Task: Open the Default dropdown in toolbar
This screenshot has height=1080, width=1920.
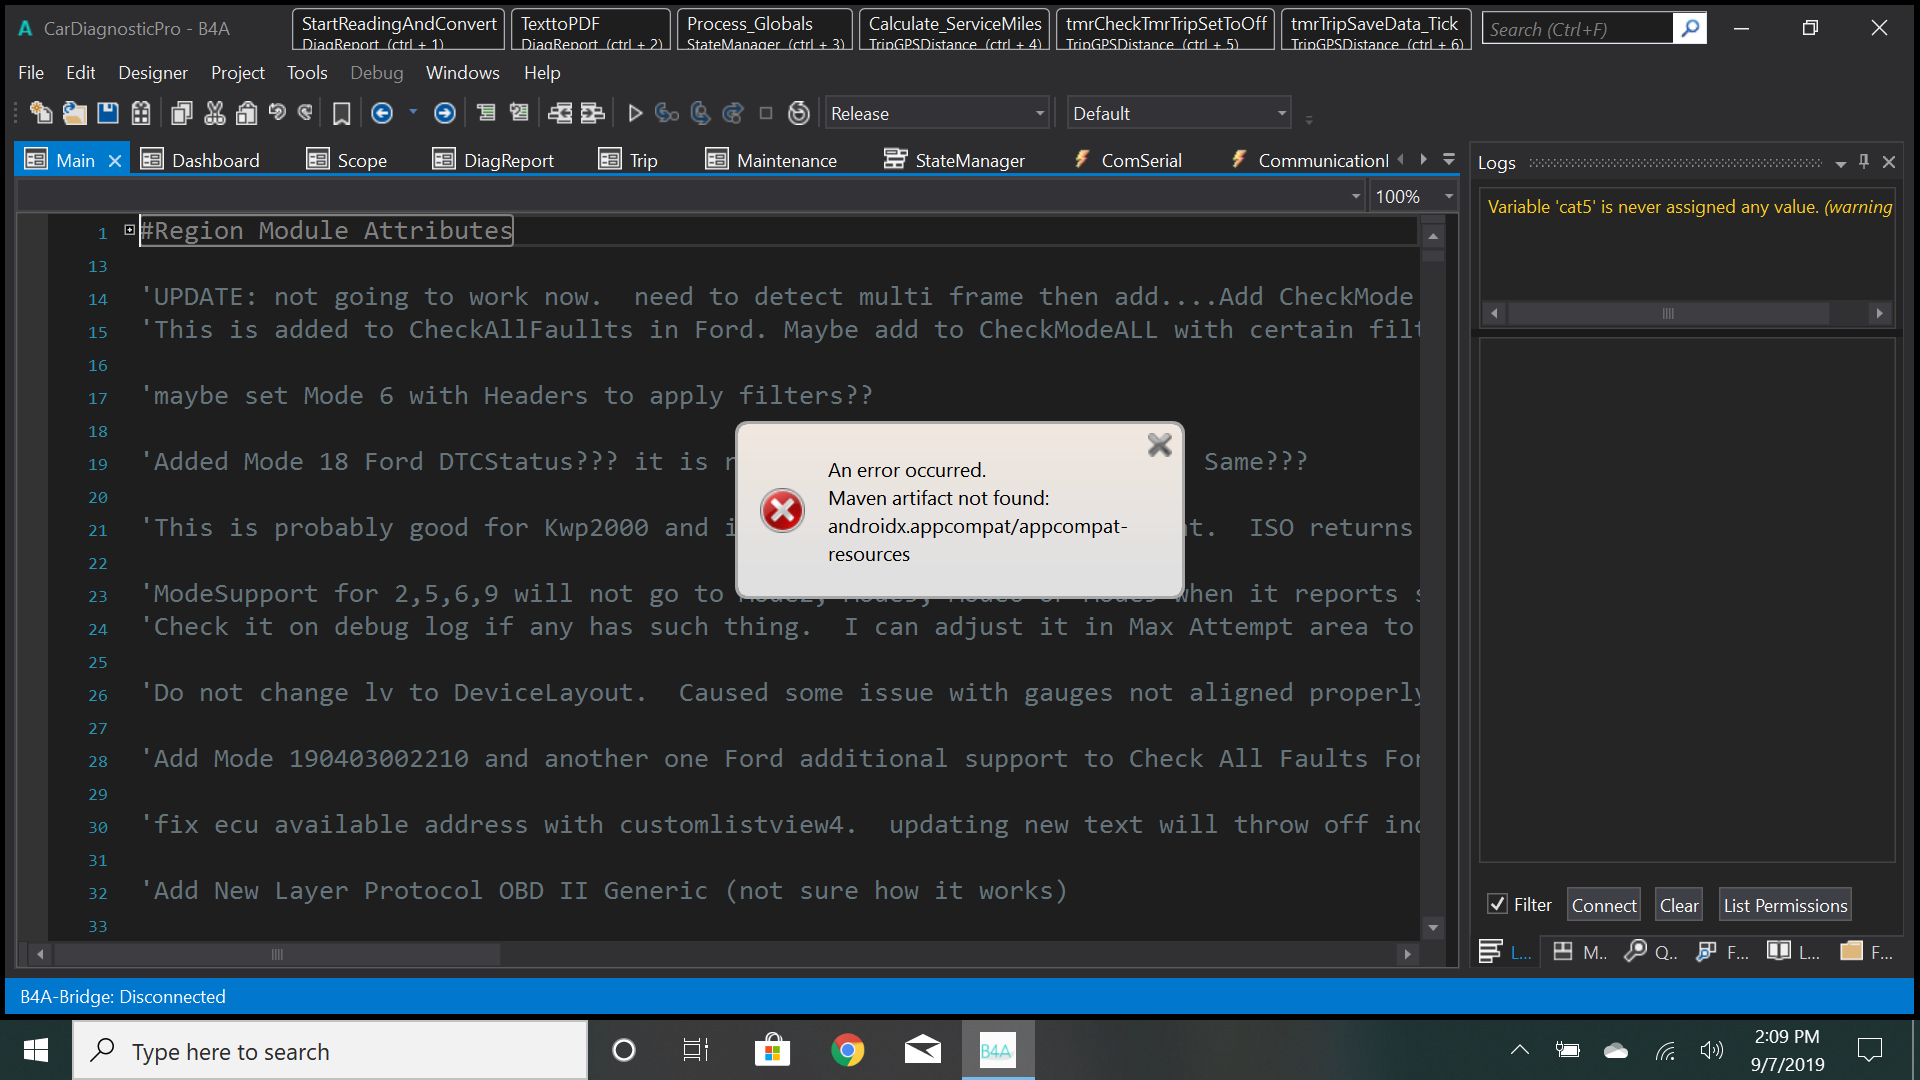Action: (1281, 113)
